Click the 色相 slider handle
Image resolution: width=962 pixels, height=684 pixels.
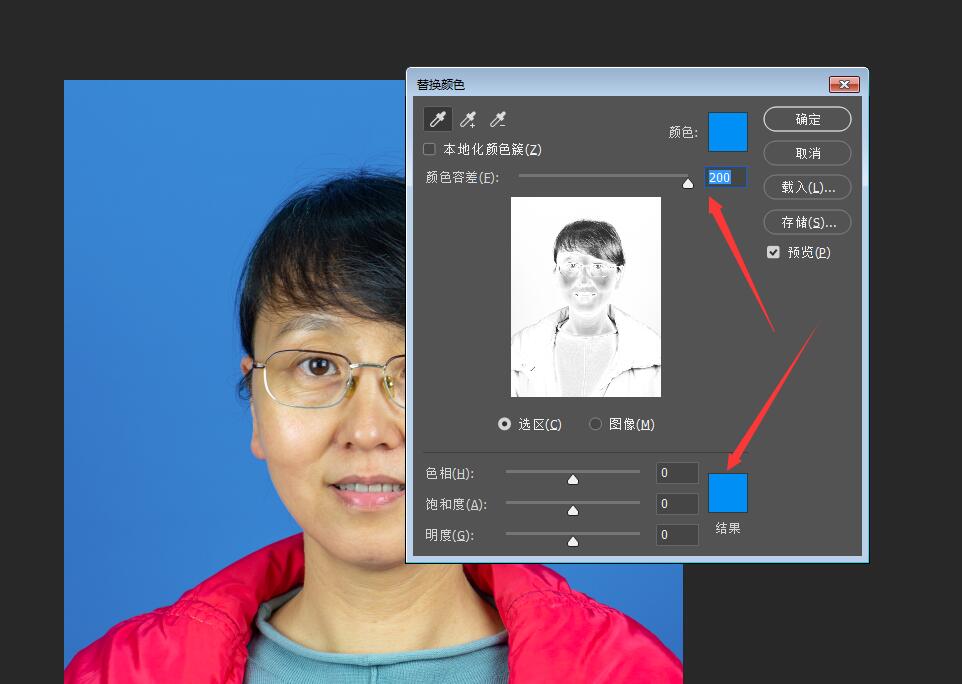[x=572, y=479]
